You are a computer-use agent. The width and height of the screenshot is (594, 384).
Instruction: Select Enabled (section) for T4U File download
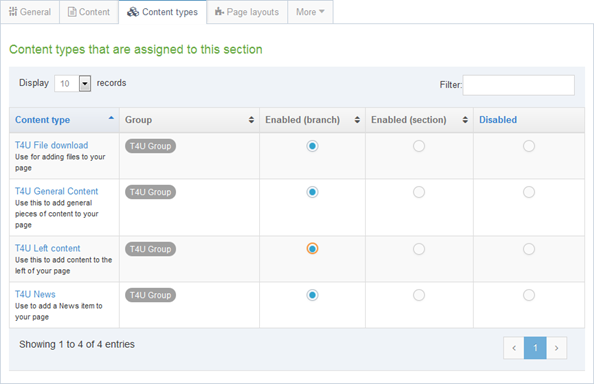[x=419, y=146]
